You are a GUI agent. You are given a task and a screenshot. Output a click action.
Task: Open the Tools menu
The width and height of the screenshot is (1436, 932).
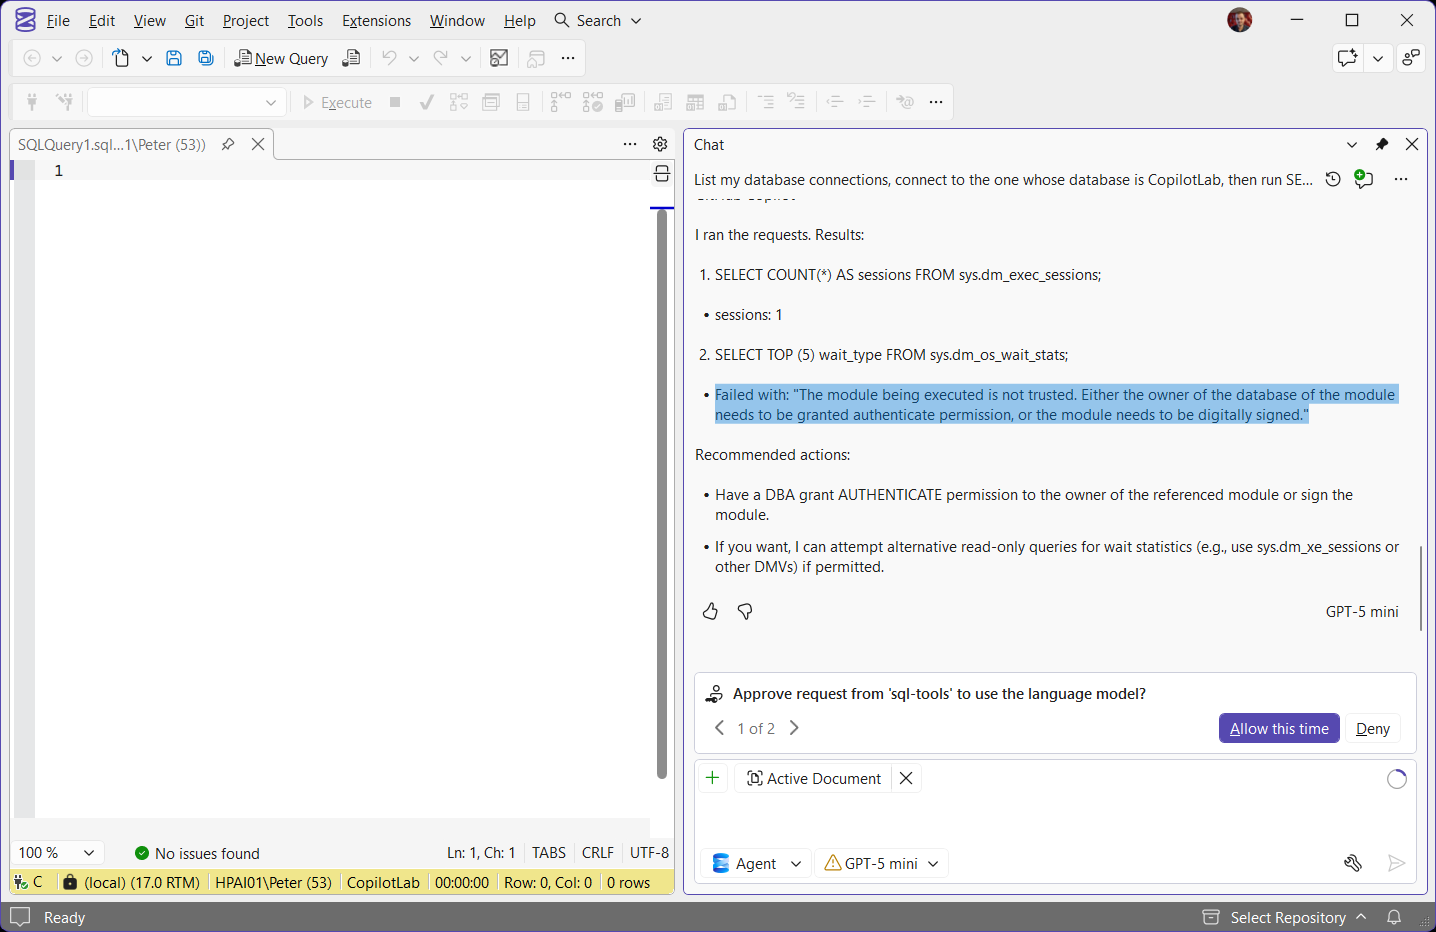coord(305,20)
